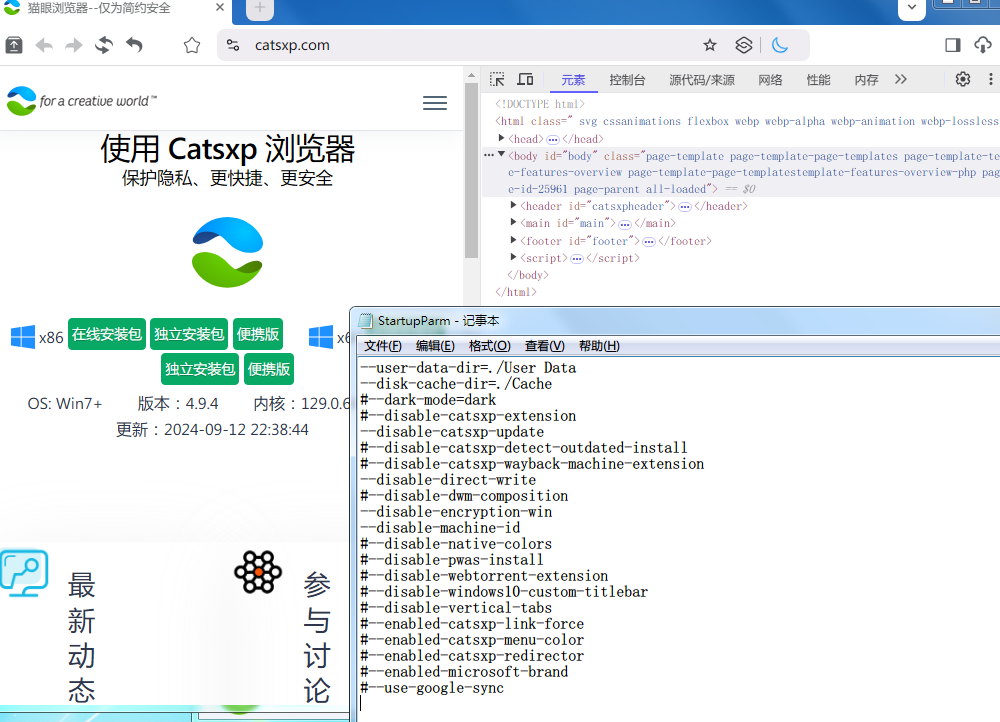Toggle the side panel icon

point(953,45)
